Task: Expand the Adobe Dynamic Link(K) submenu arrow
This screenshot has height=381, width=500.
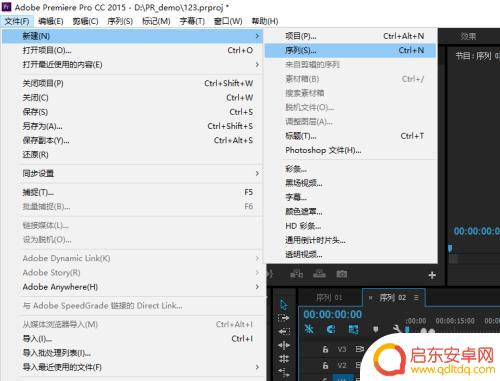Action: pyautogui.click(x=257, y=258)
